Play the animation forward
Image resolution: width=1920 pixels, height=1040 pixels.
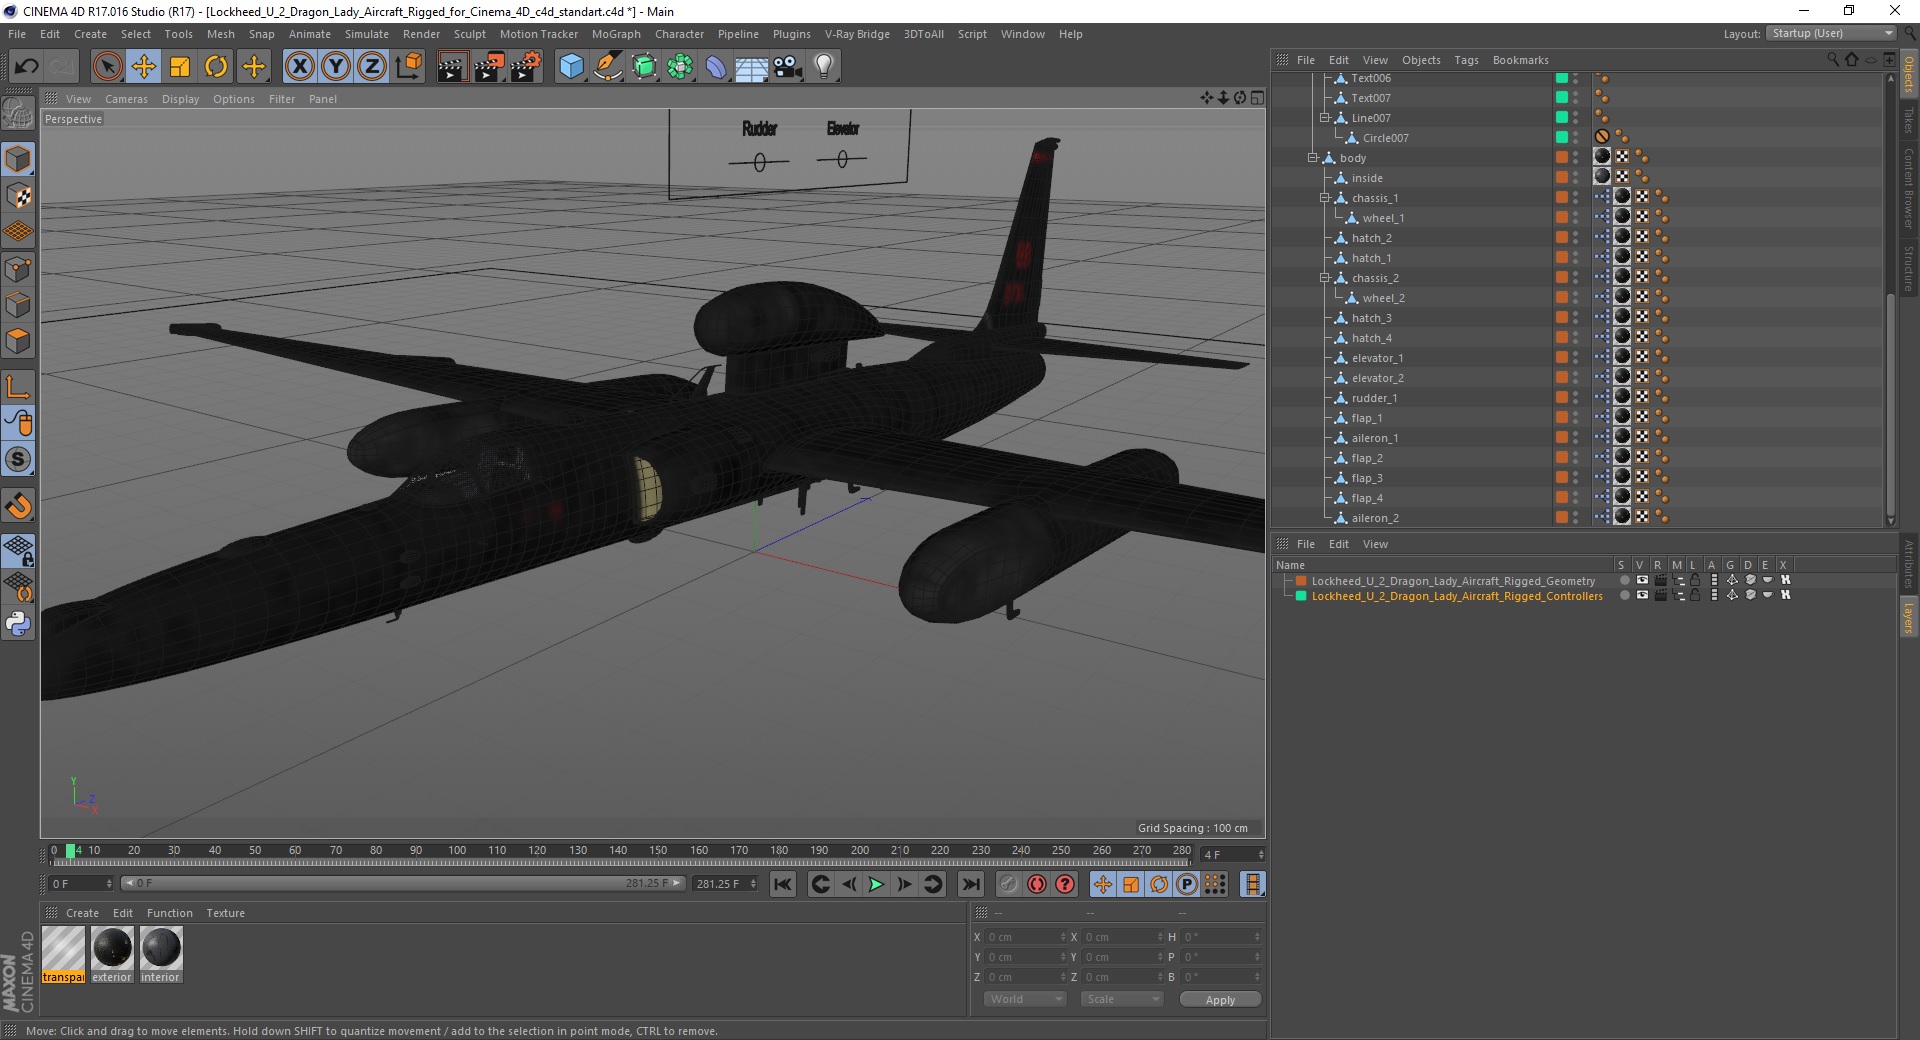pyautogui.click(x=876, y=884)
